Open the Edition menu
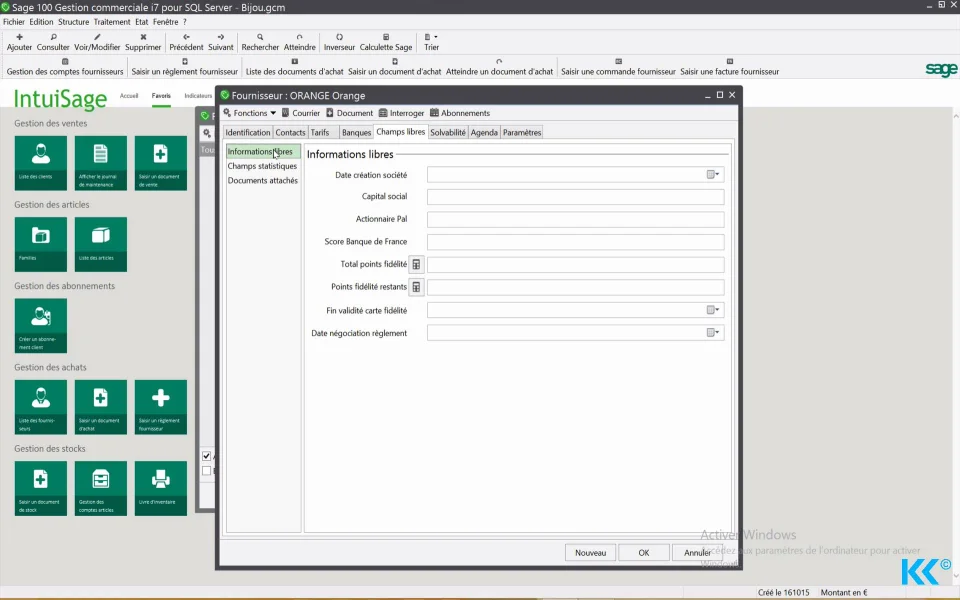The image size is (960, 600). pos(41,21)
